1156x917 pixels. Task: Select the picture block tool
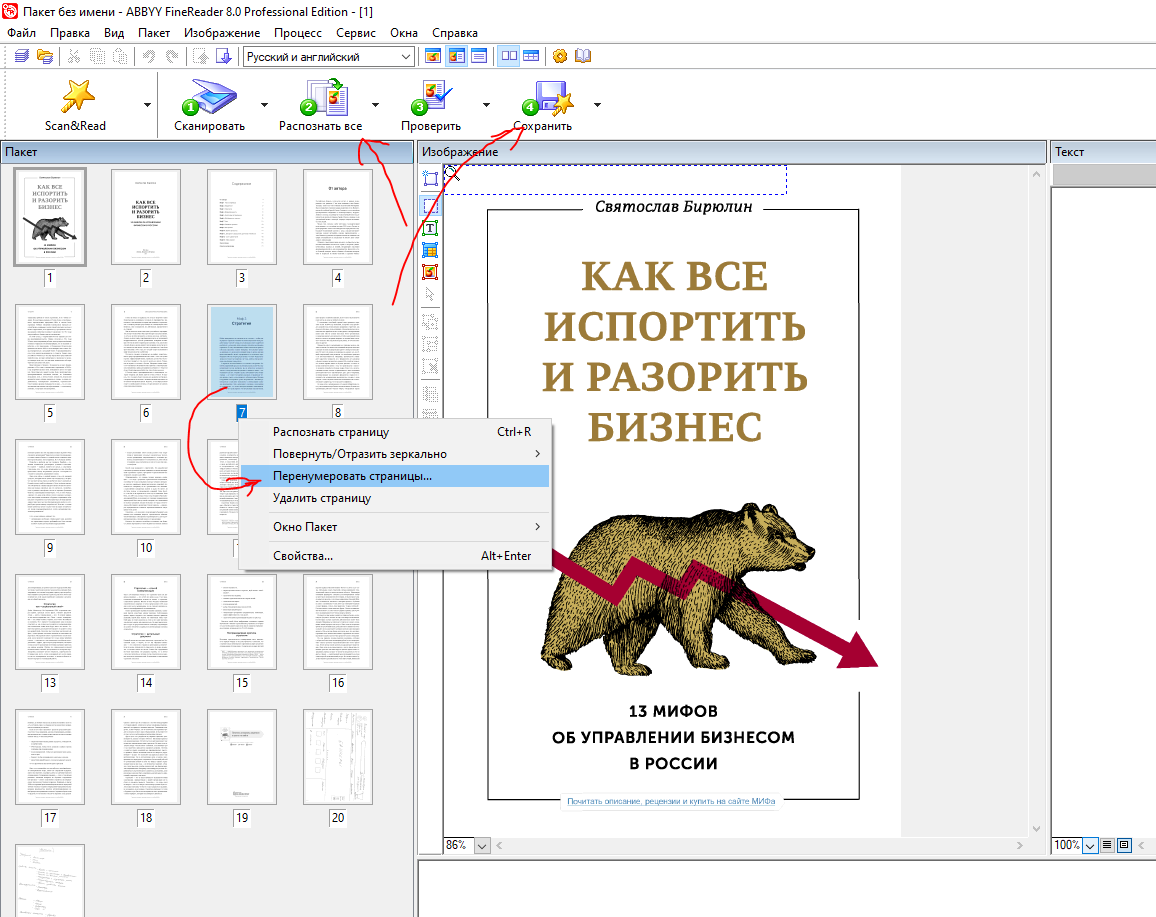coord(430,272)
